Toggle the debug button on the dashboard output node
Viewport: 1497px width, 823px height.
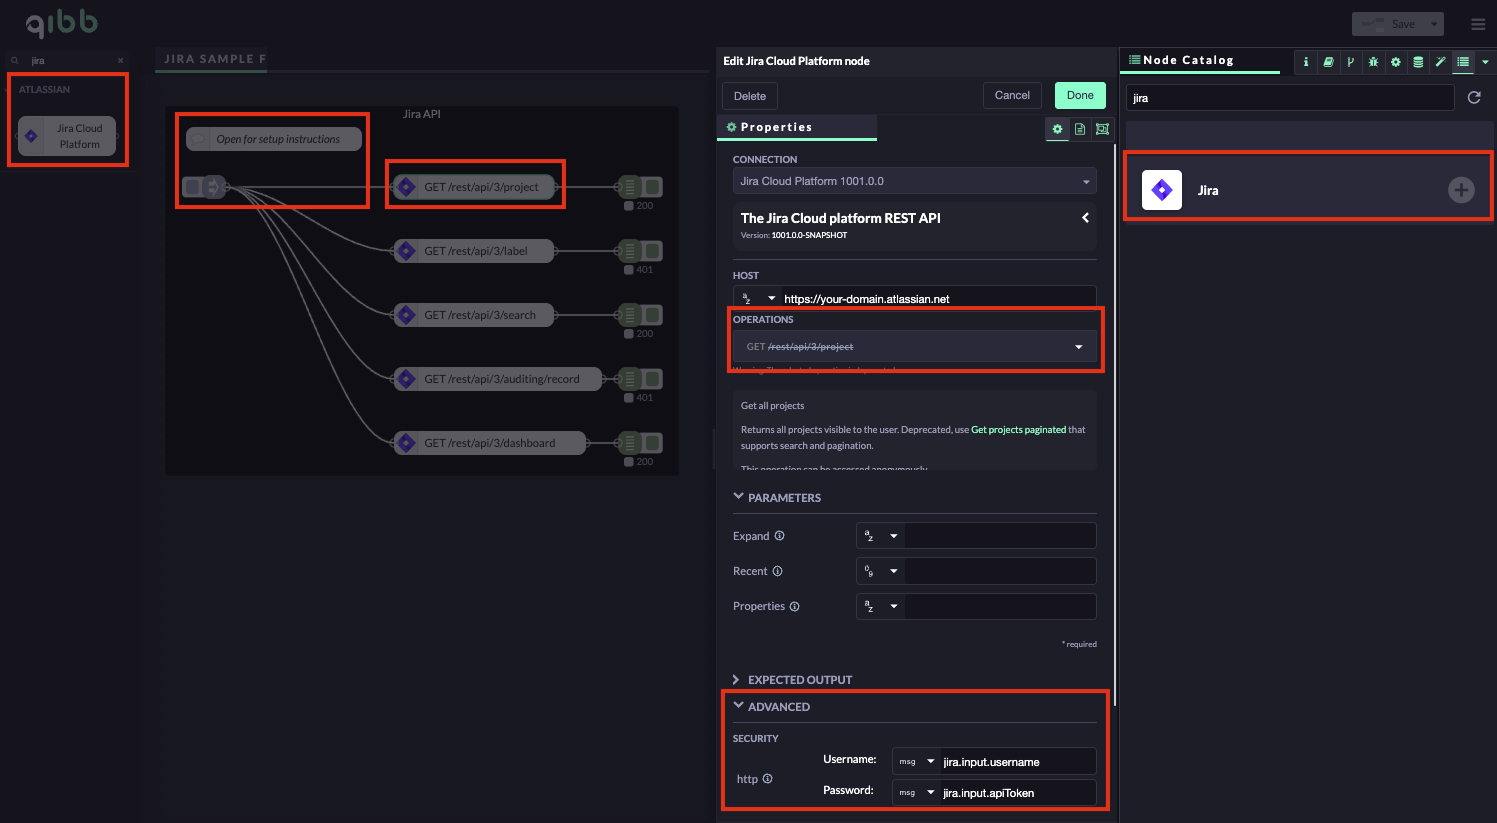pos(653,443)
